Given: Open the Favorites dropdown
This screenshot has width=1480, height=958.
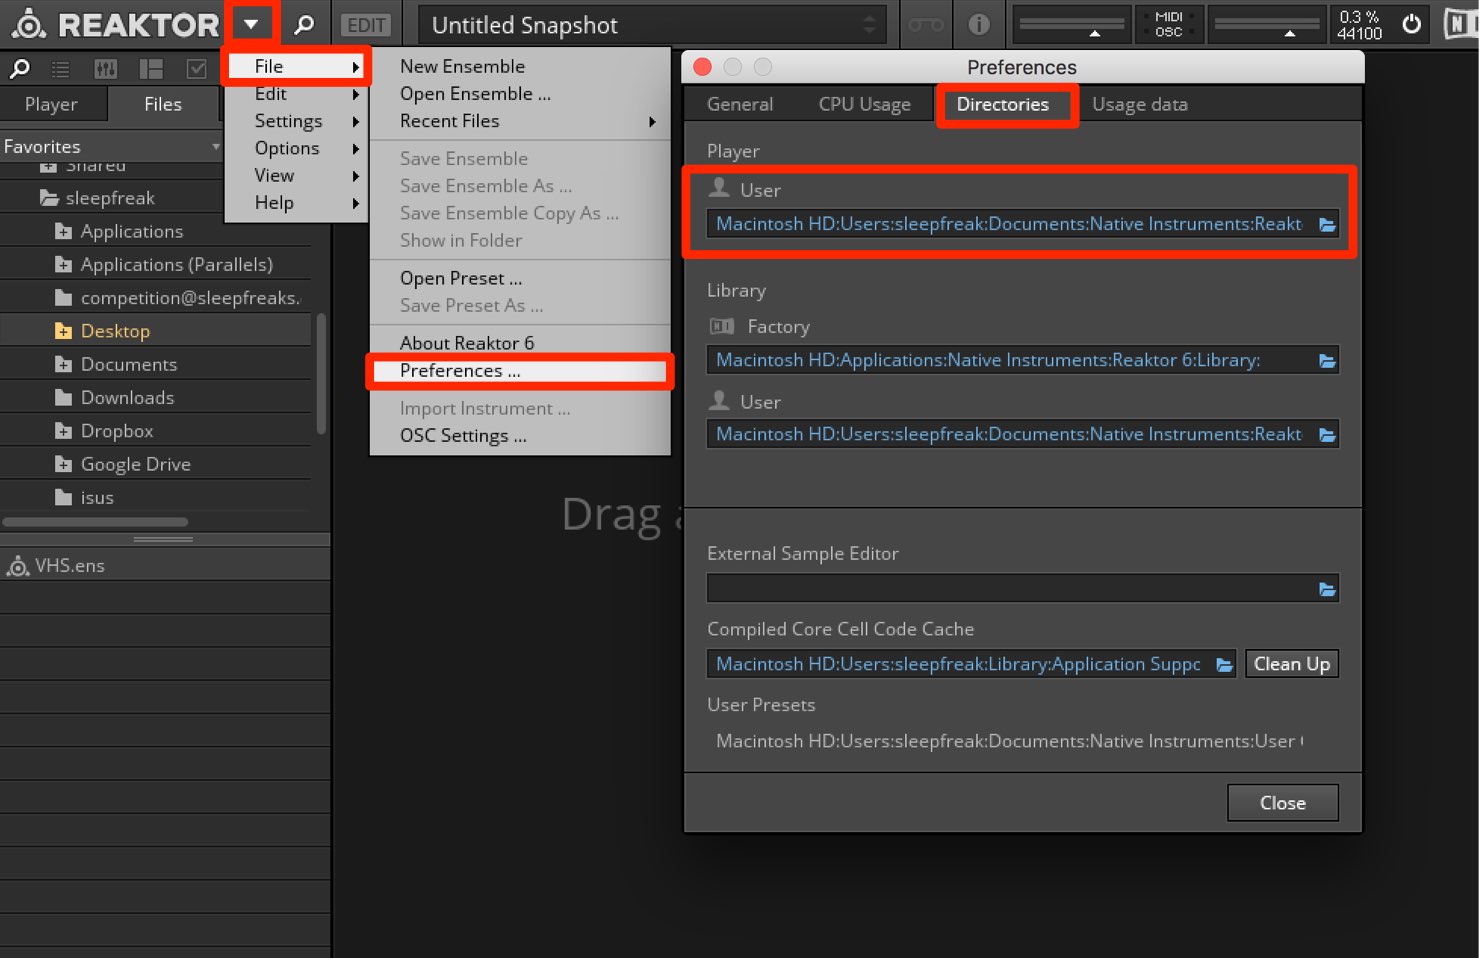Looking at the screenshot, I should [x=111, y=146].
